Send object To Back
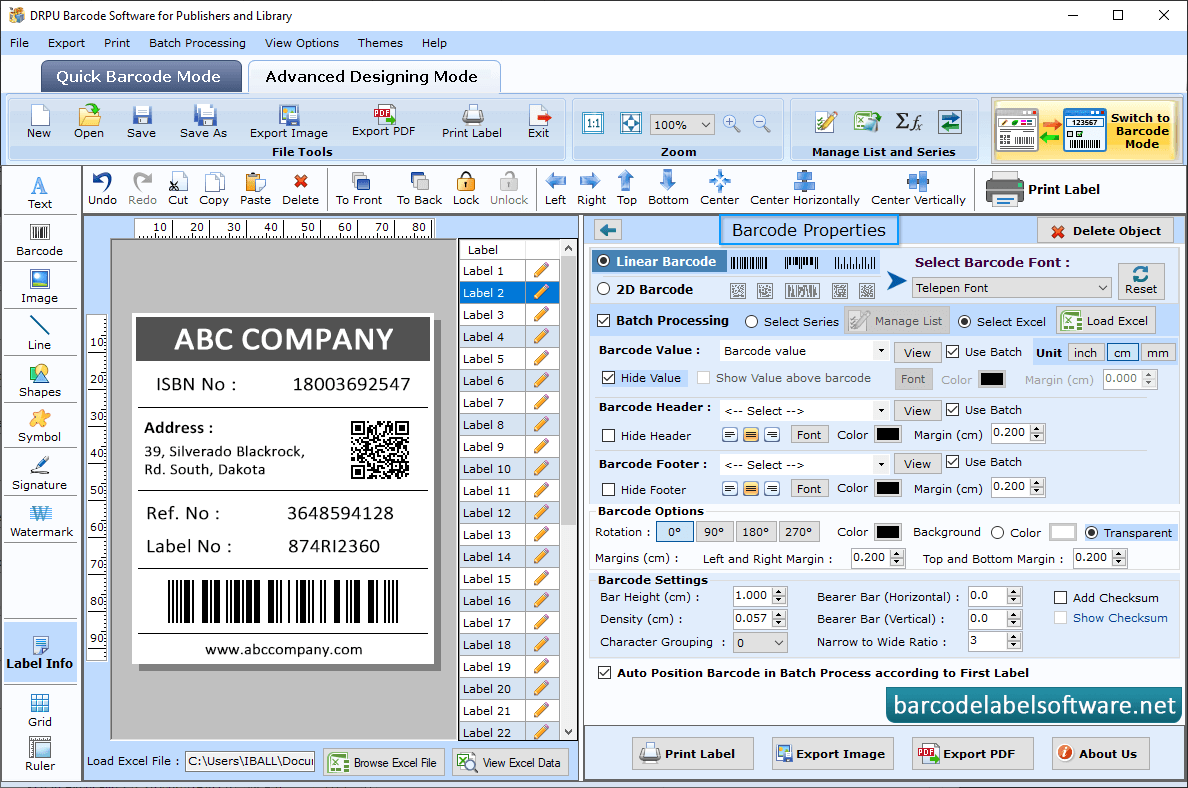This screenshot has height=788, width=1188. 419,189
